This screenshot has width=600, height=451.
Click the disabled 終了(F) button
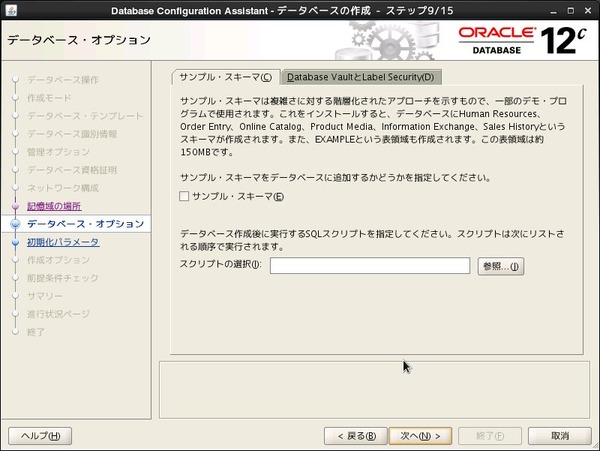pyautogui.click(x=490, y=436)
